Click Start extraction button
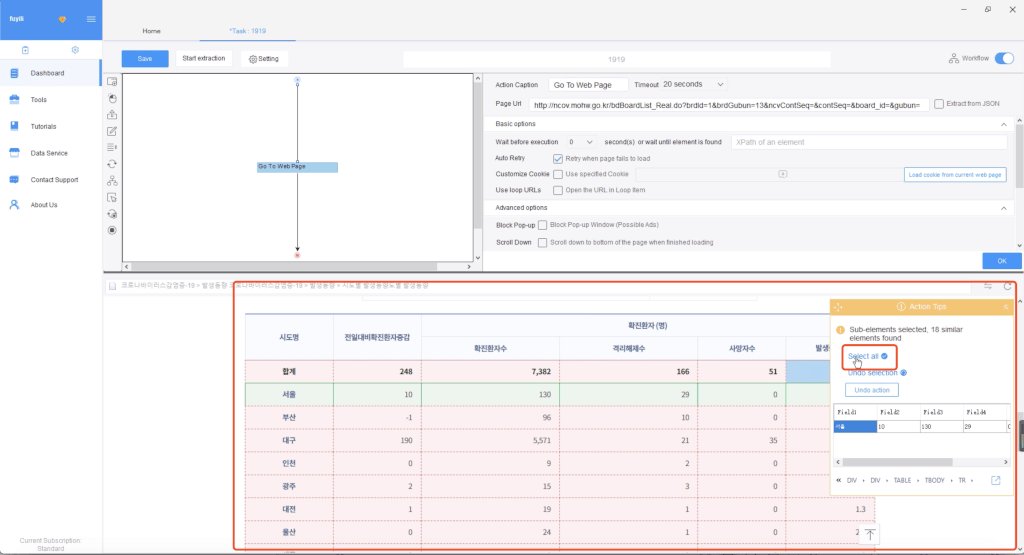The height and width of the screenshot is (555, 1024). pos(204,59)
